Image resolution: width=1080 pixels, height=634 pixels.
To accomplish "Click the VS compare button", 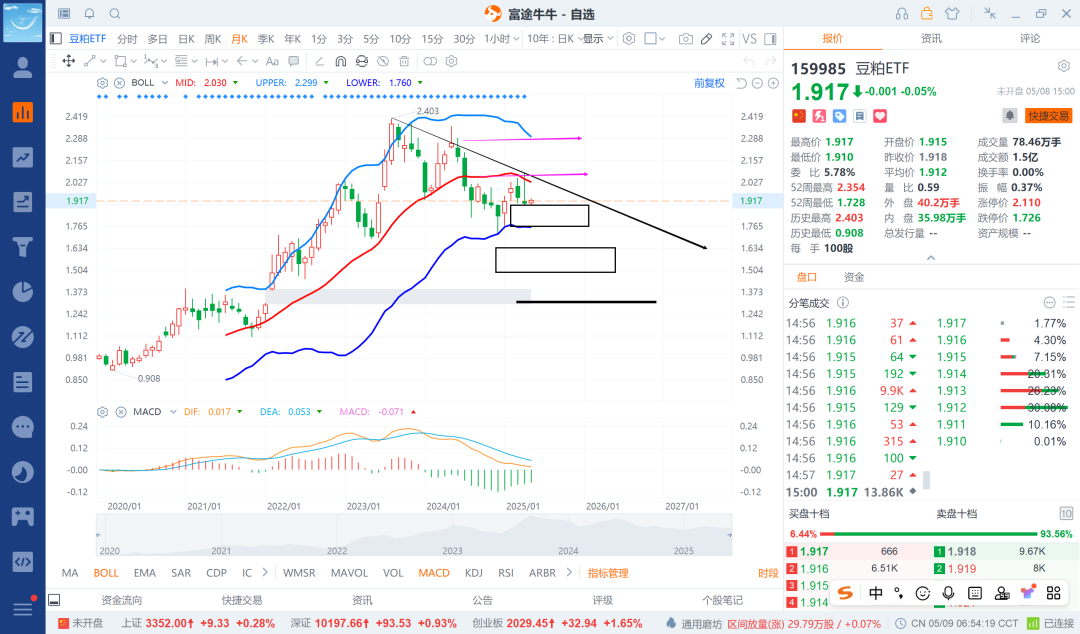I will 749,39.
